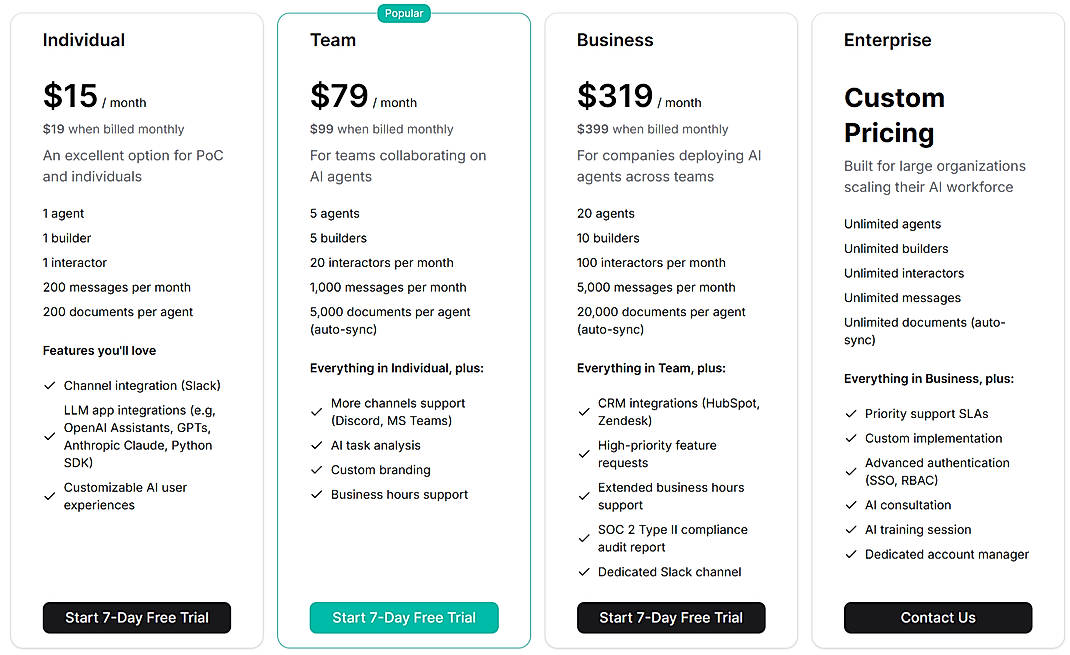Click the checkmark beside Channel integration (Slack)
The image size is (1070, 655).
click(x=48, y=385)
